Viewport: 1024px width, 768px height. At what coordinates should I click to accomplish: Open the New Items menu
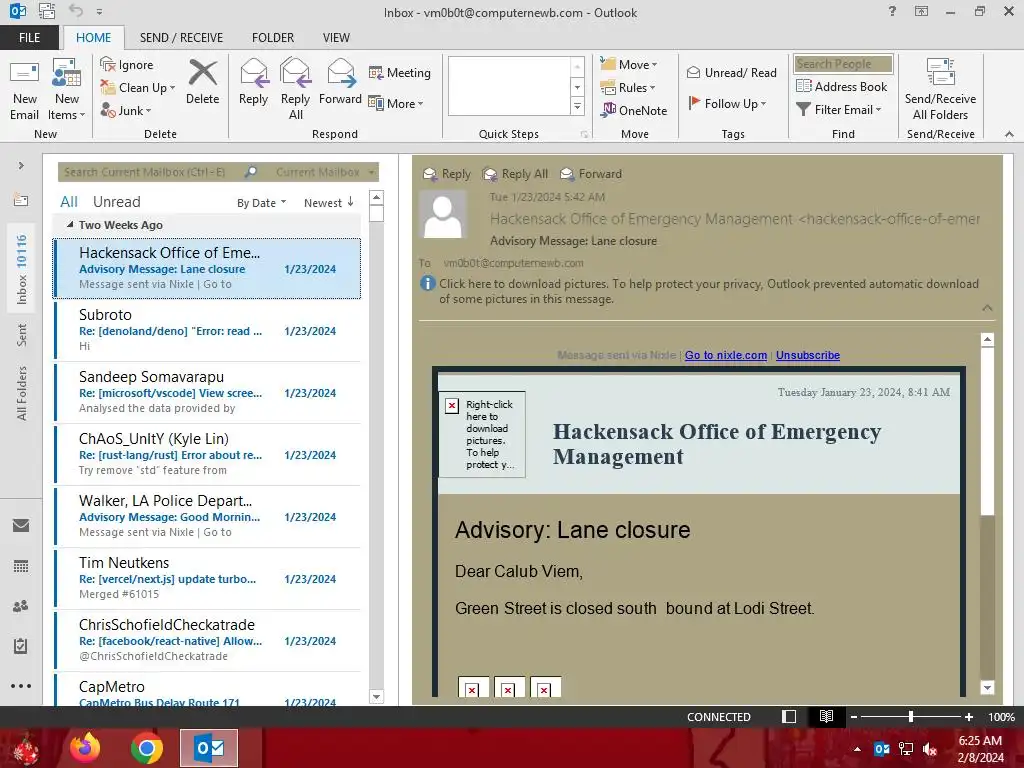pyautogui.click(x=67, y=90)
